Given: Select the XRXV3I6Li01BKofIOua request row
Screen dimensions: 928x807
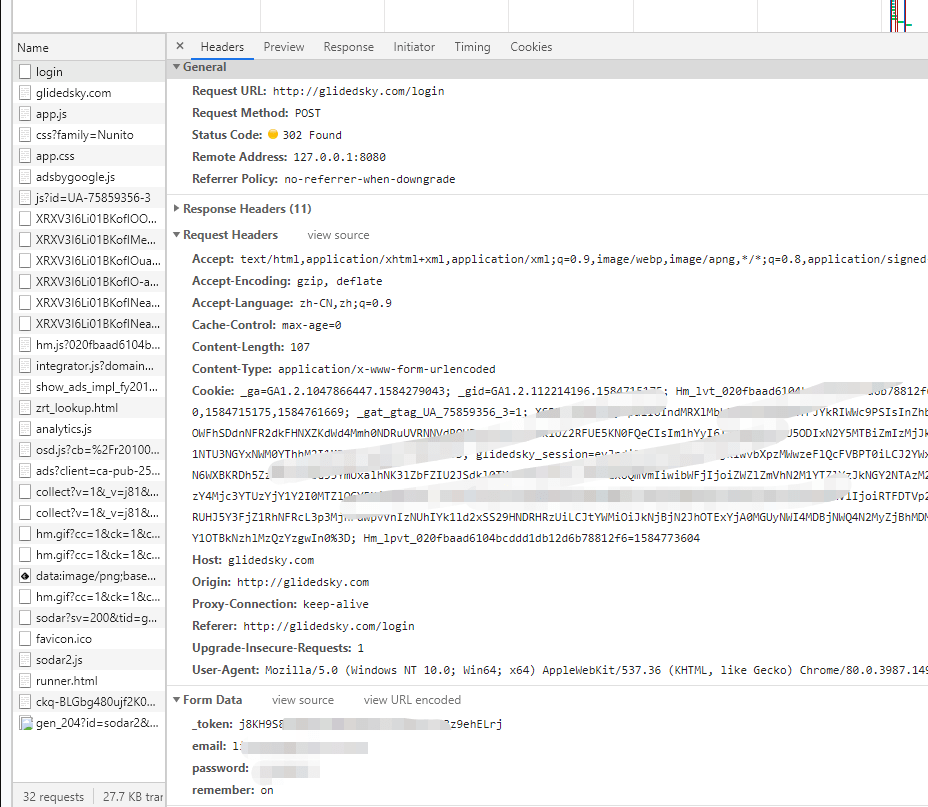Looking at the screenshot, I should click(89, 261).
